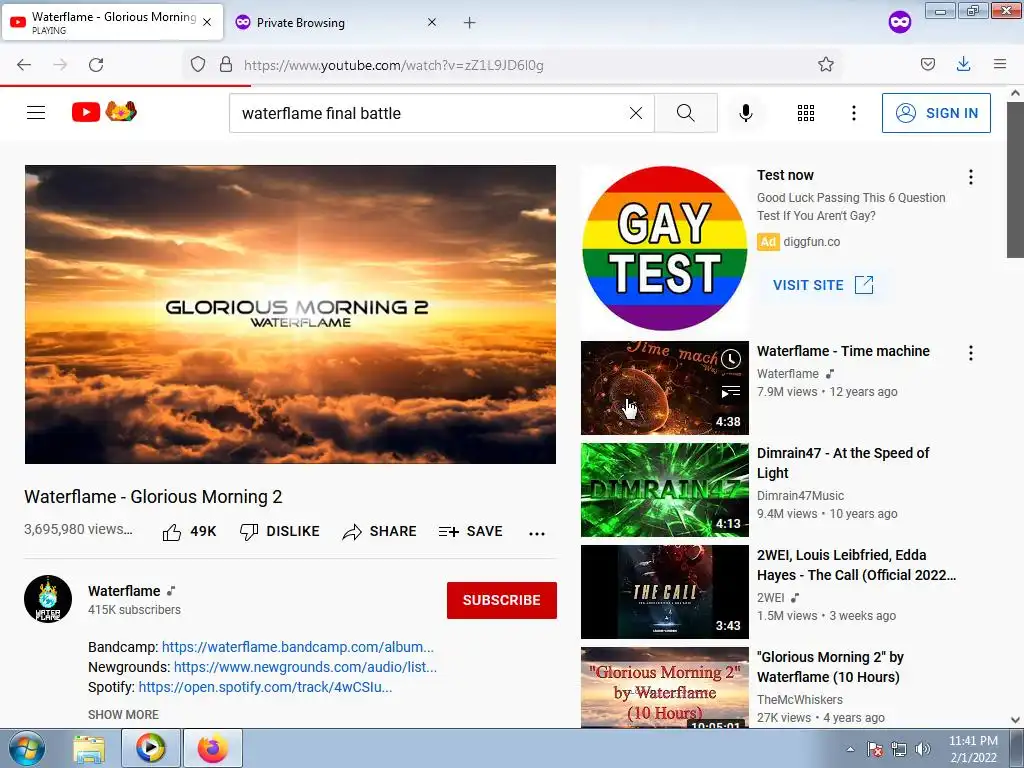
Task: Click the 3,695,980 views text
Action: tap(78, 530)
